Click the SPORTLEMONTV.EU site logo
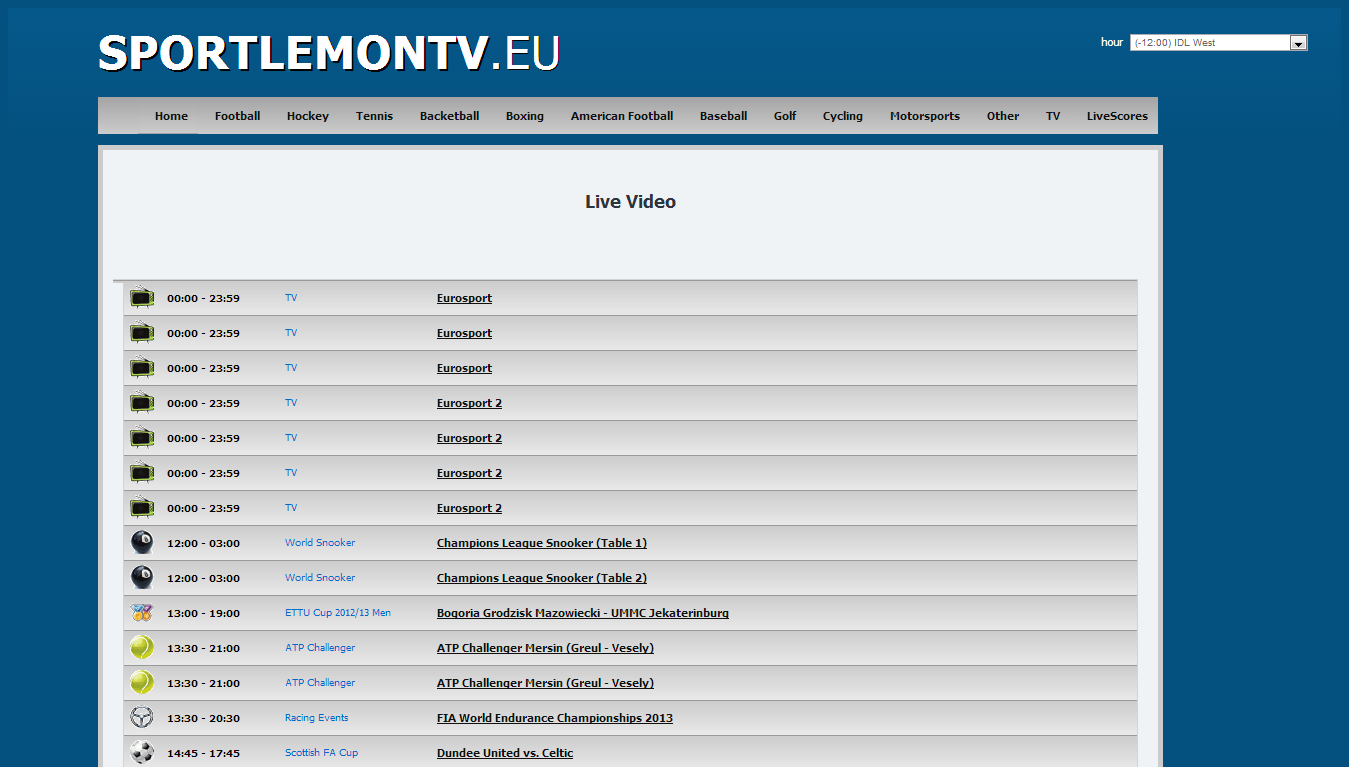Viewport: 1349px width, 767px height. (329, 53)
